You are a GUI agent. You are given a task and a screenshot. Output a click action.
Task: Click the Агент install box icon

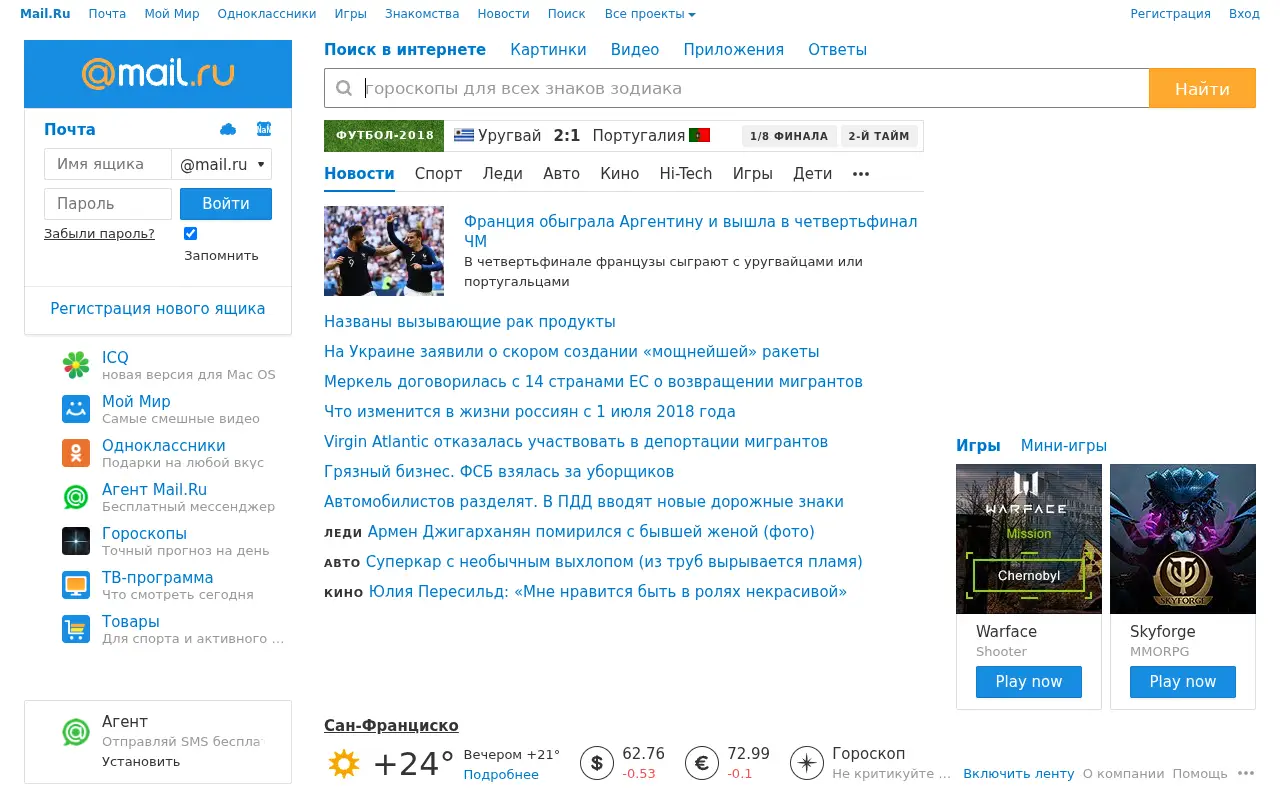pyautogui.click(x=76, y=733)
